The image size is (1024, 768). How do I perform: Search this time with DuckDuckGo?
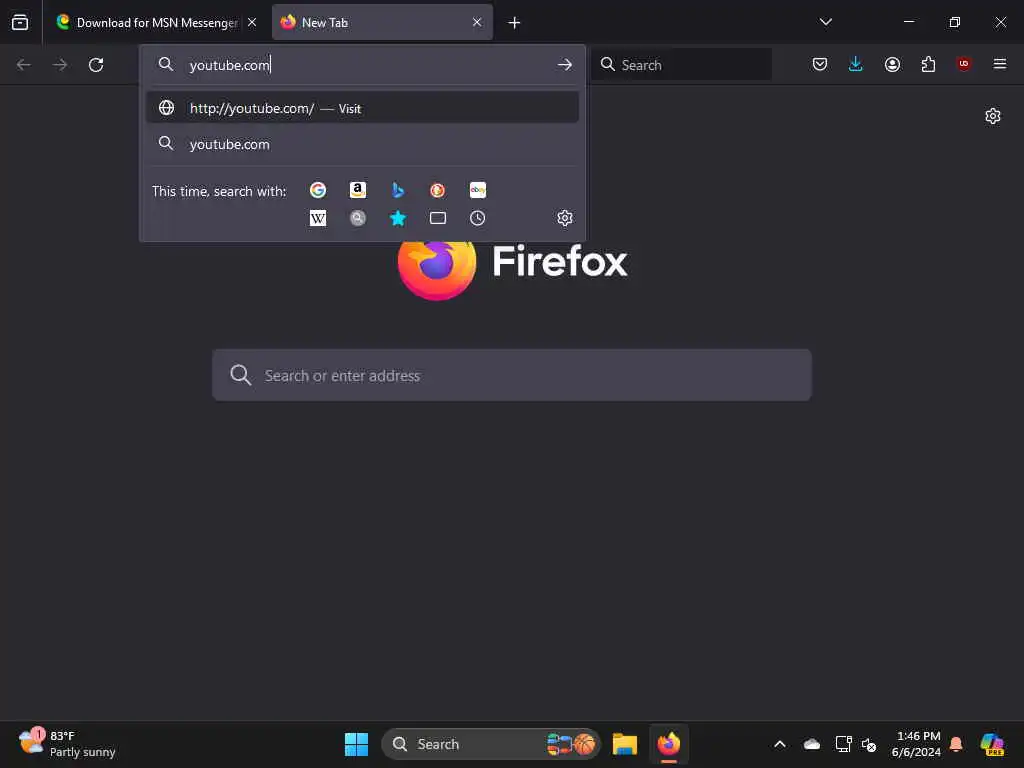(438, 190)
